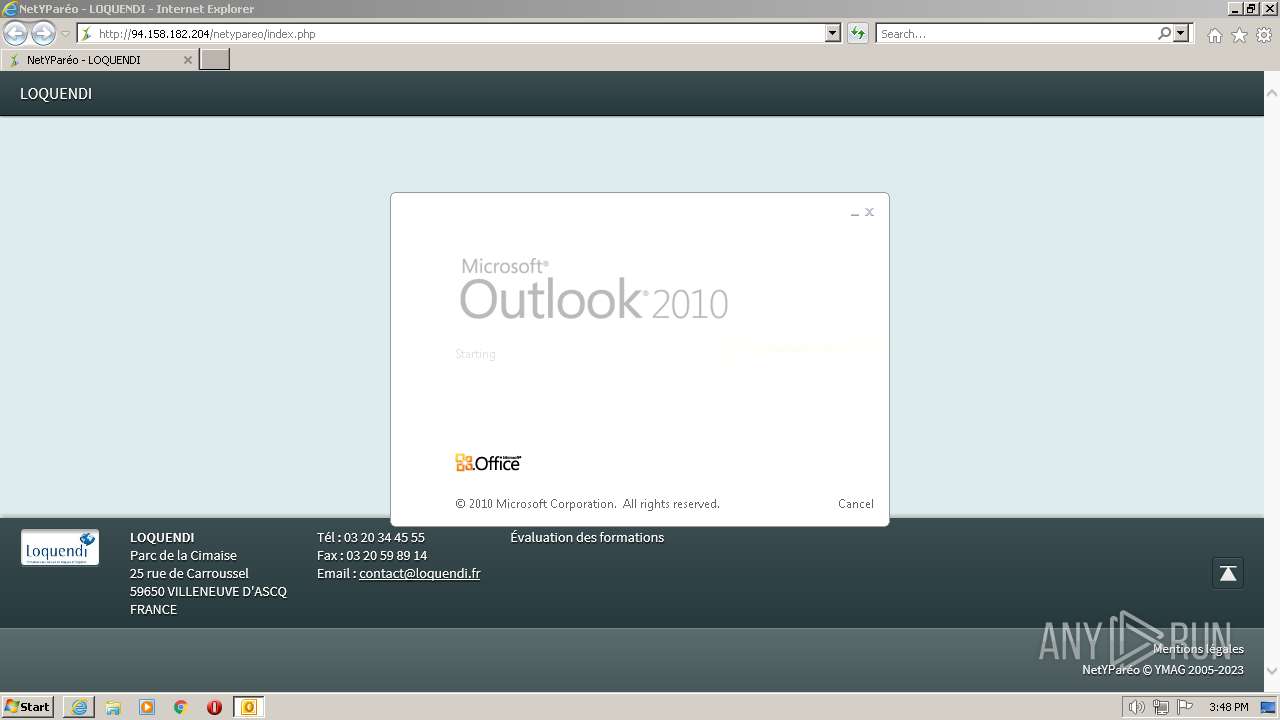Viewport: 1280px width, 720px height.
Task: Click the Parc de la Cimaise text
Action: pyautogui.click(x=183, y=556)
